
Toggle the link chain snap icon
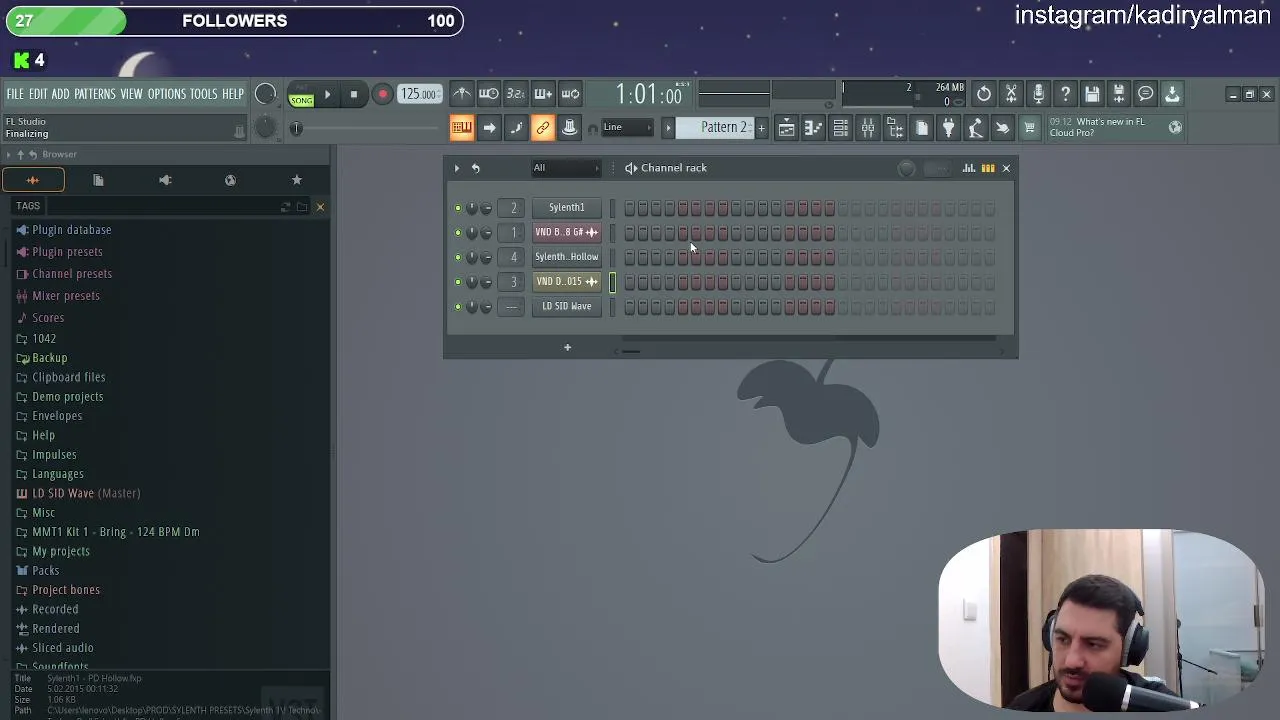542,128
